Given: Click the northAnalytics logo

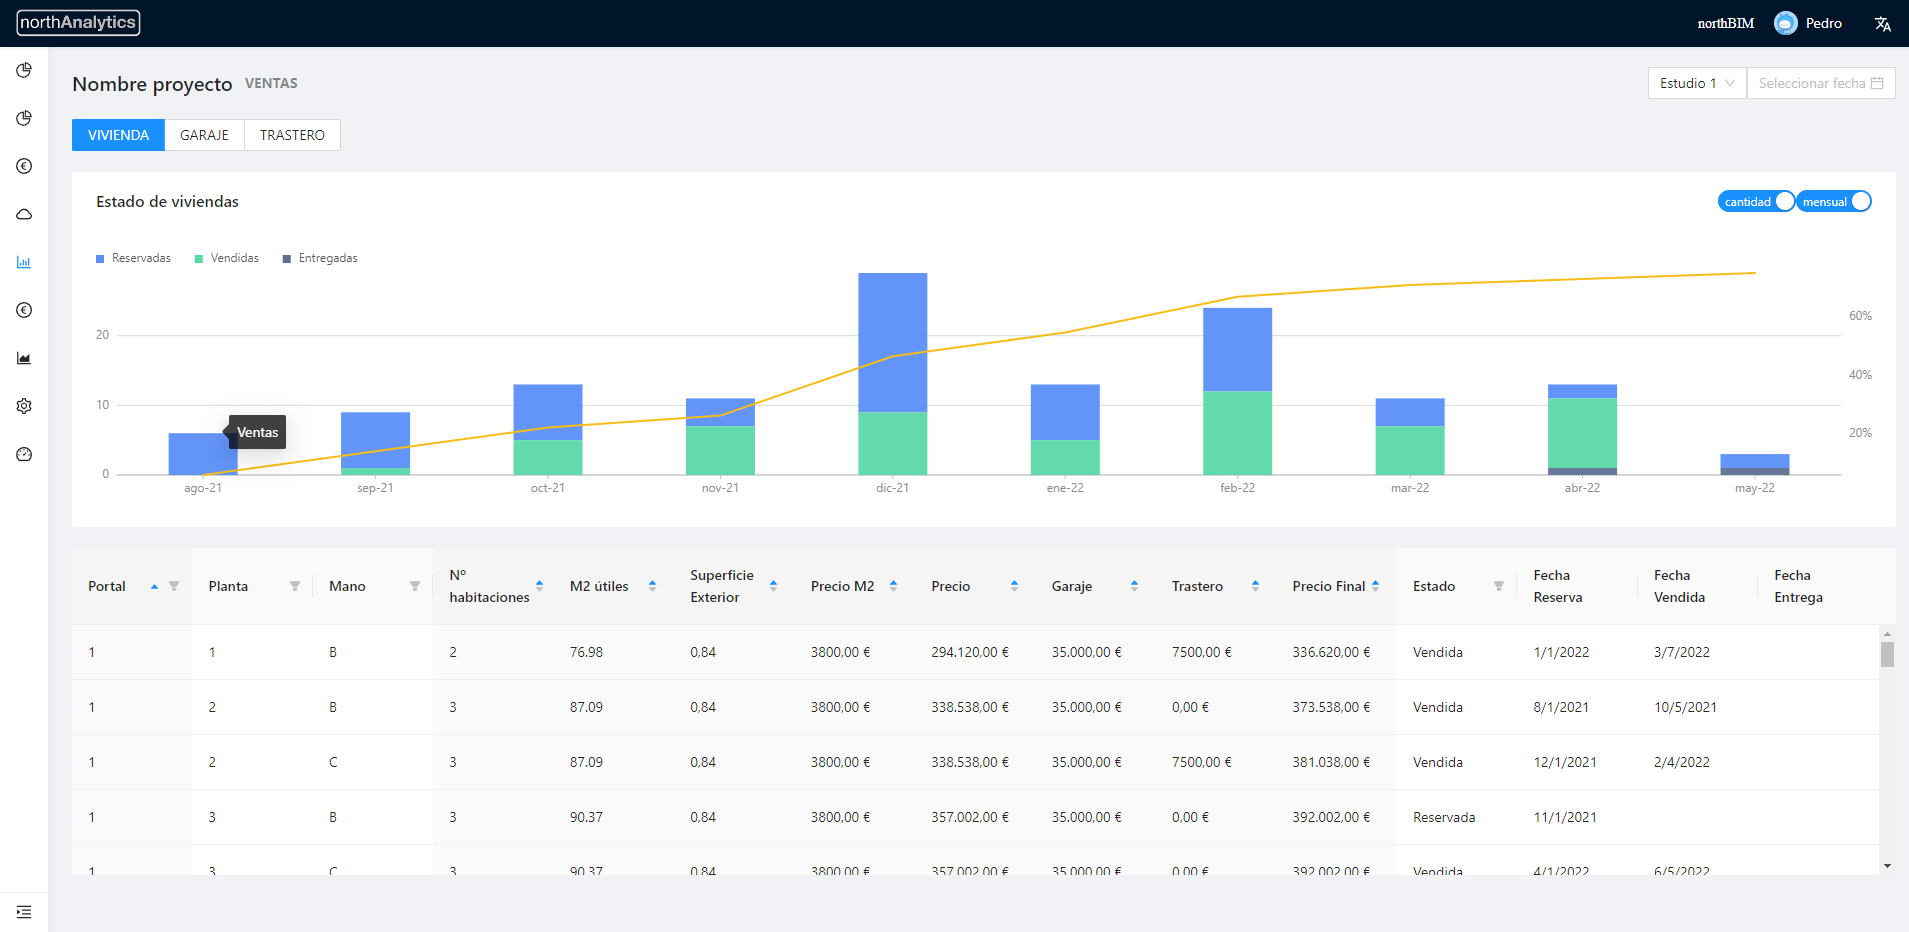Looking at the screenshot, I should point(78,23).
